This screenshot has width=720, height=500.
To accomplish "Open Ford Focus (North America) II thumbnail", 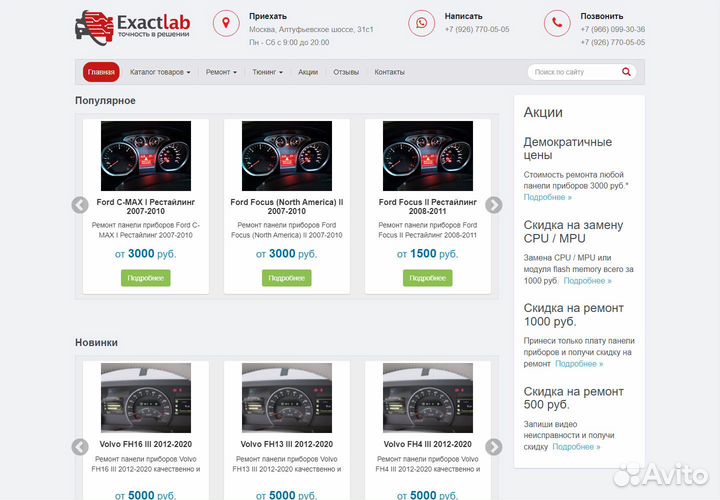I will (x=287, y=156).
